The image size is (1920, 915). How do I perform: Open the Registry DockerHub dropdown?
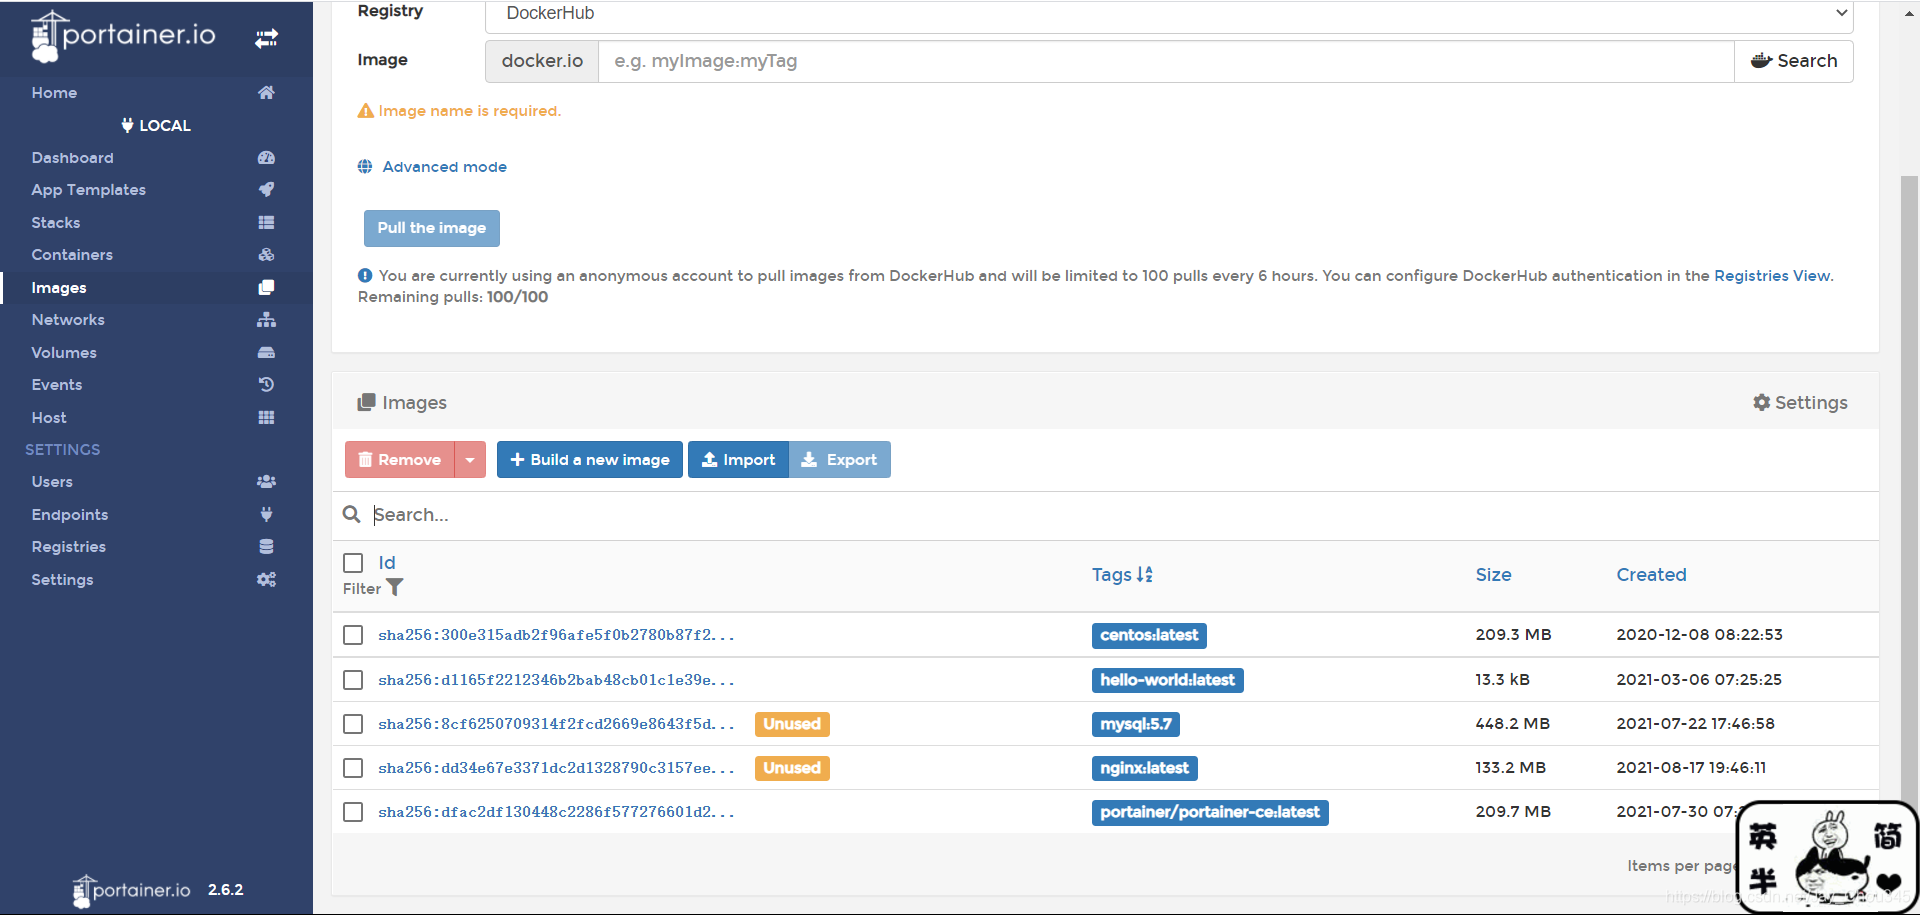pyautogui.click(x=1169, y=15)
